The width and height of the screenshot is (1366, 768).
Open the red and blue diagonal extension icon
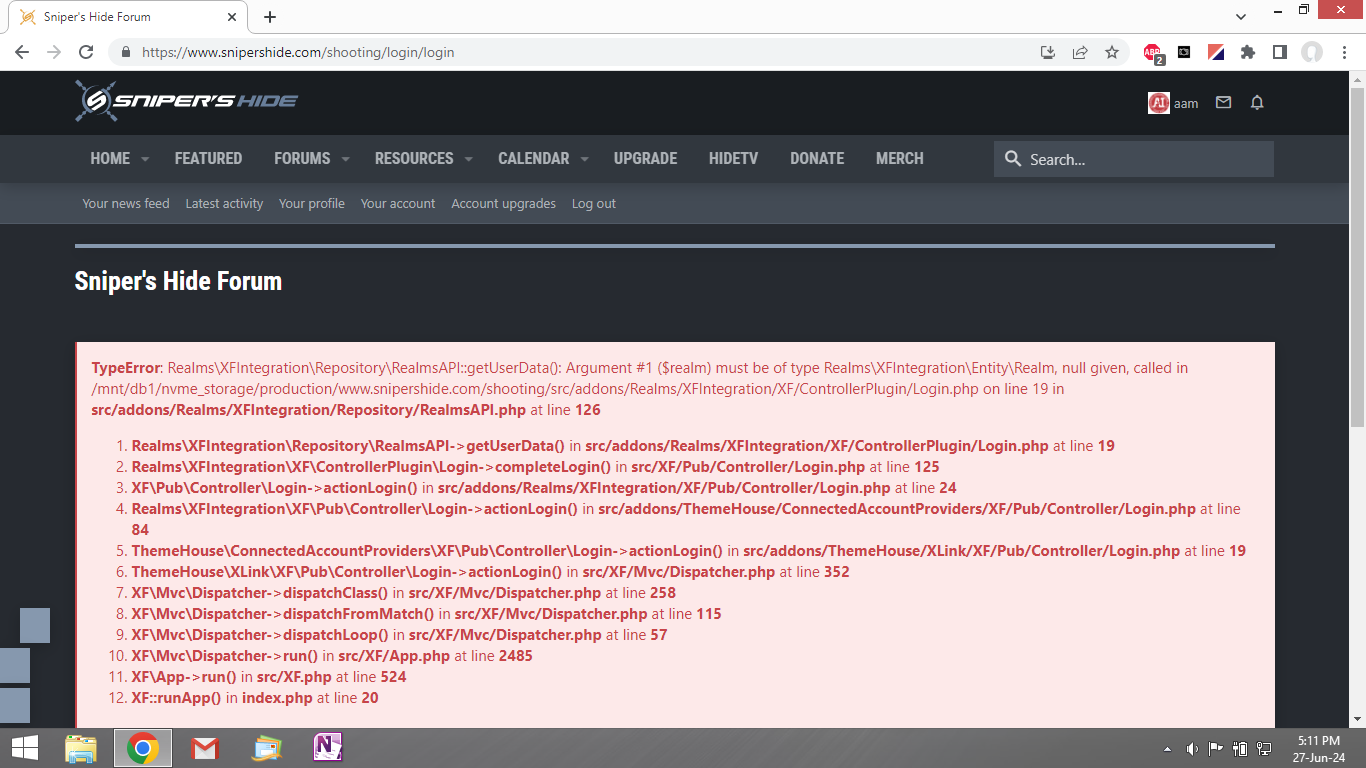coord(1216,52)
